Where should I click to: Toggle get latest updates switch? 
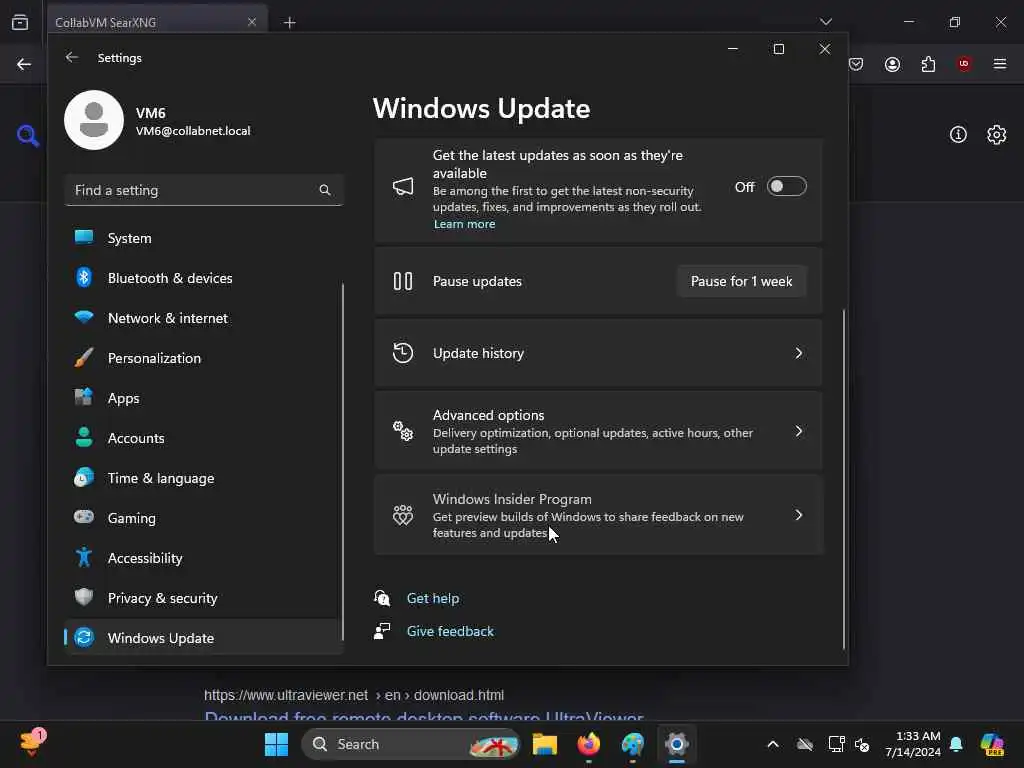[x=786, y=187]
